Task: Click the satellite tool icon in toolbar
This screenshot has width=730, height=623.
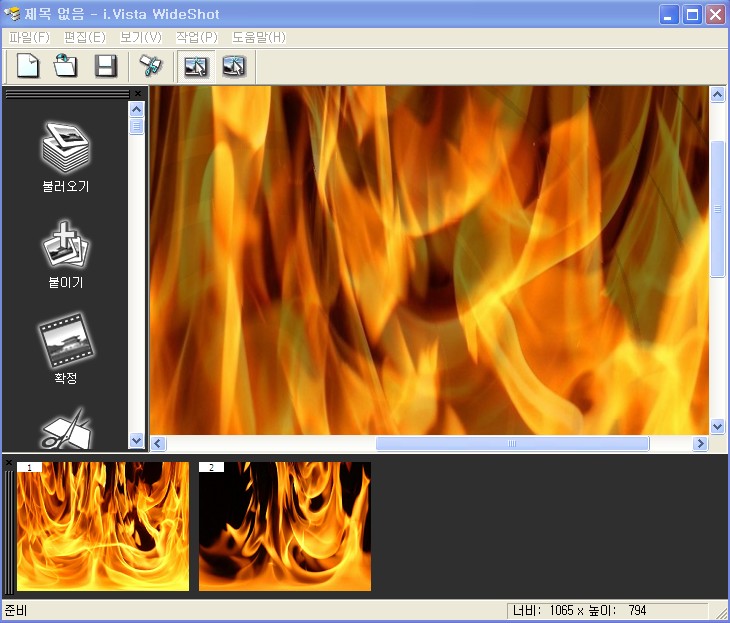Action: point(151,66)
